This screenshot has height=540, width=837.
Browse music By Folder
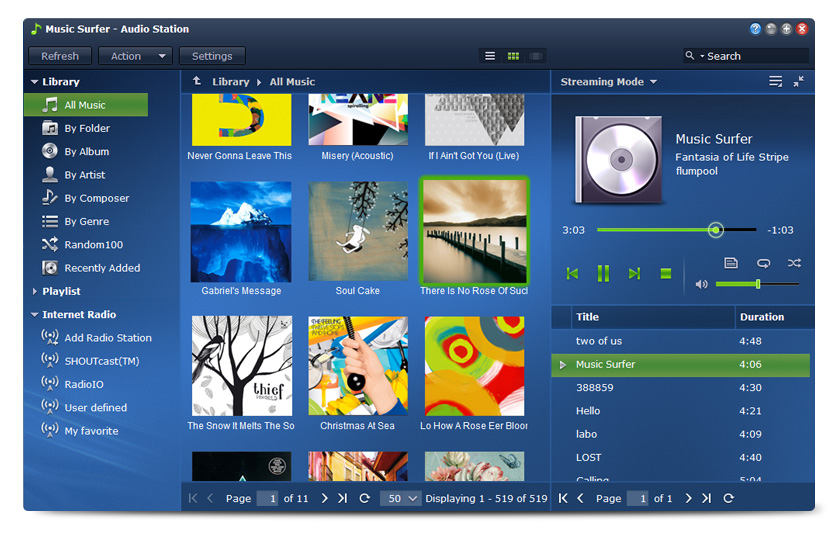[86, 128]
